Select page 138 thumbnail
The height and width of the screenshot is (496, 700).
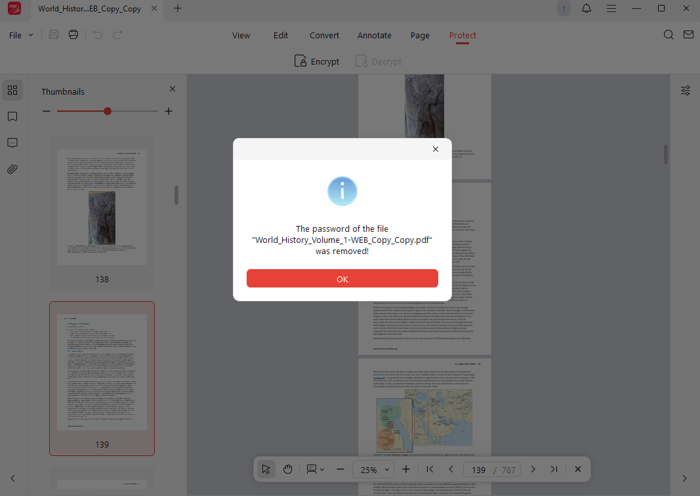(102, 213)
